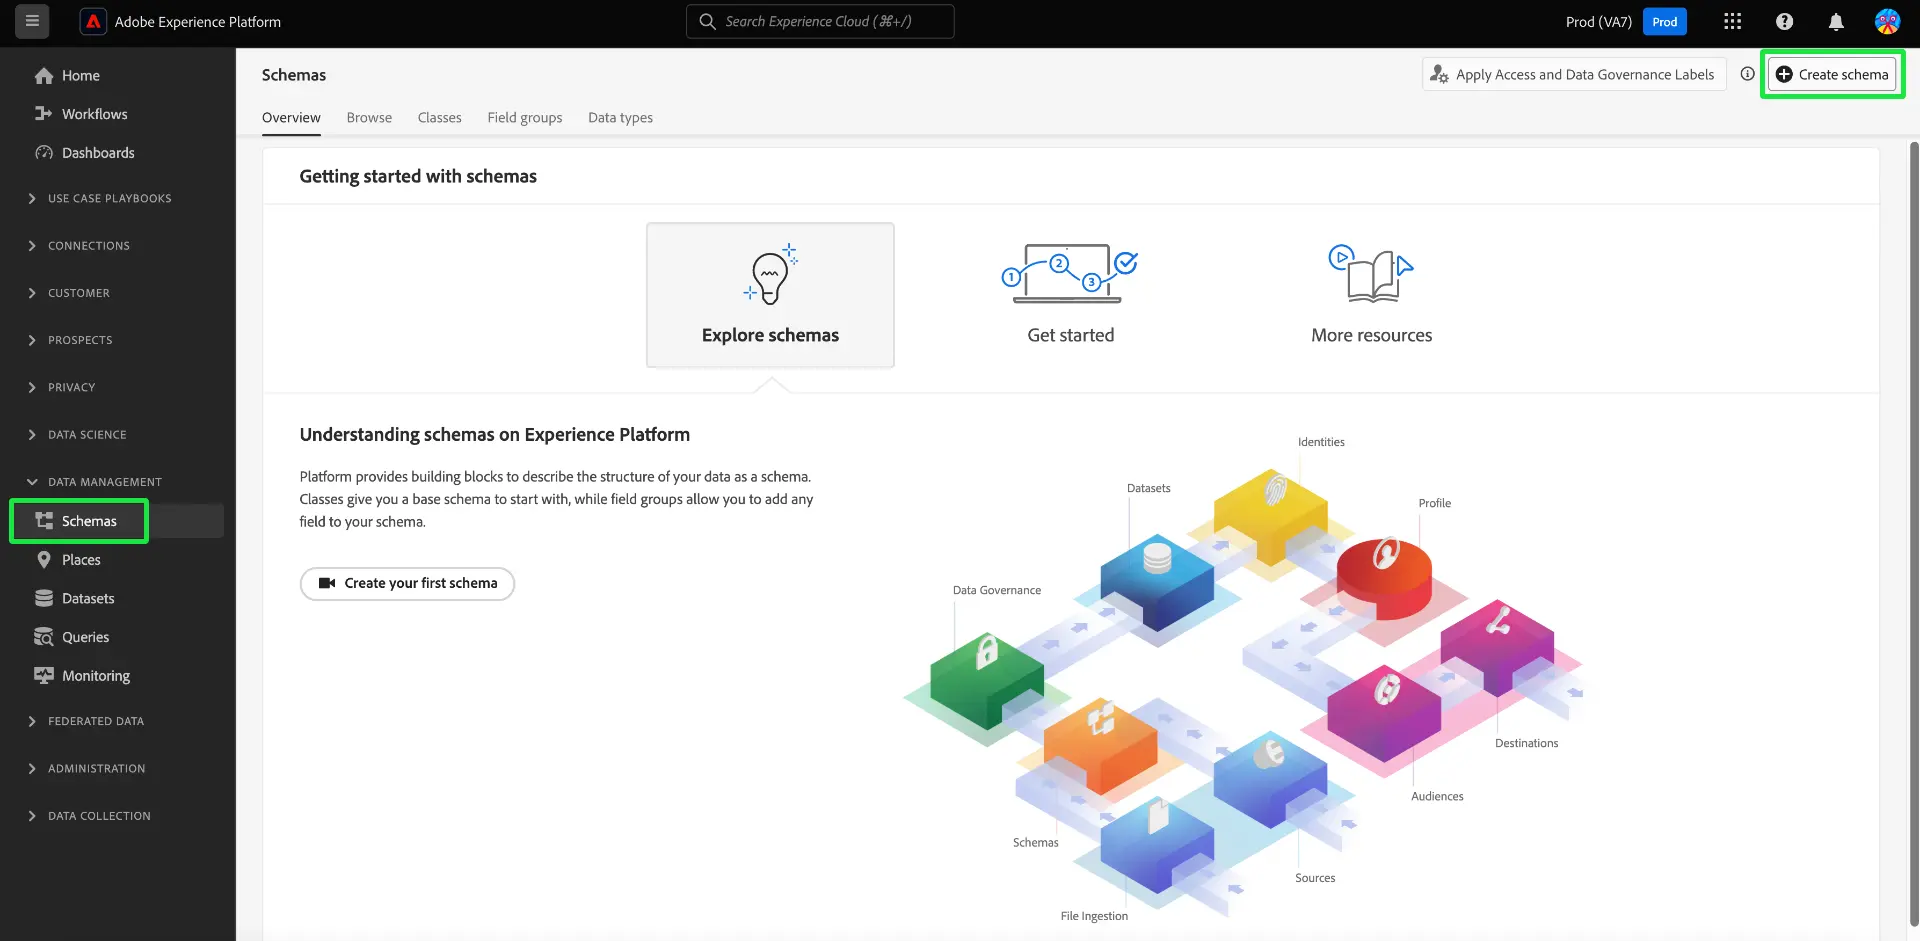This screenshot has height=941, width=1920.
Task: Click the Datasets stack icon
Action: pyautogui.click(x=44, y=598)
